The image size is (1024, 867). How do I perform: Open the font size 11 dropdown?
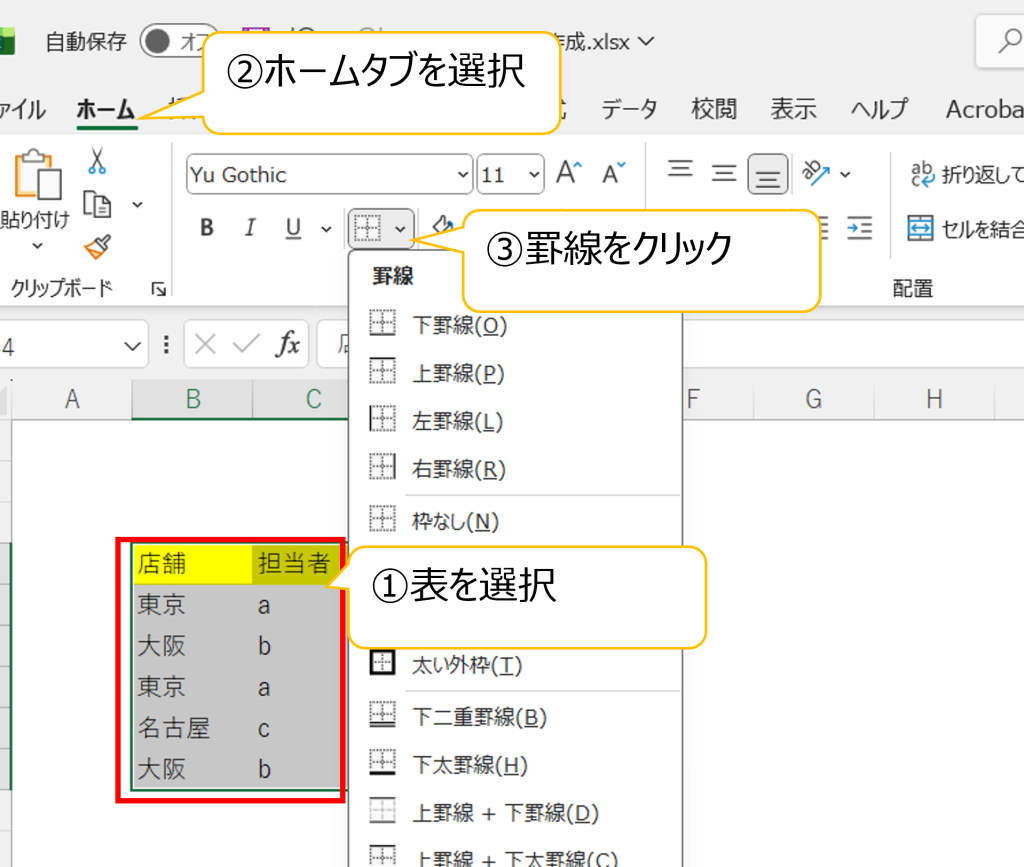pyautogui.click(x=534, y=175)
